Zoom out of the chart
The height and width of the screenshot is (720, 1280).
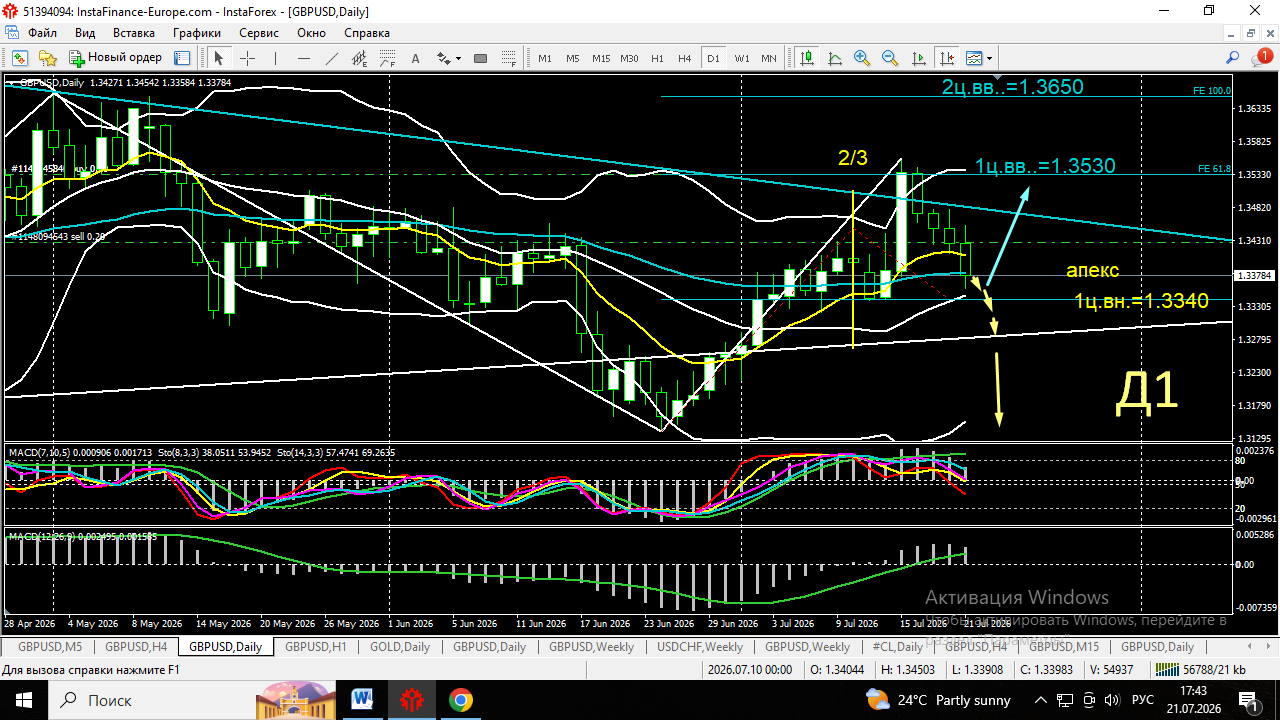pyautogui.click(x=890, y=58)
